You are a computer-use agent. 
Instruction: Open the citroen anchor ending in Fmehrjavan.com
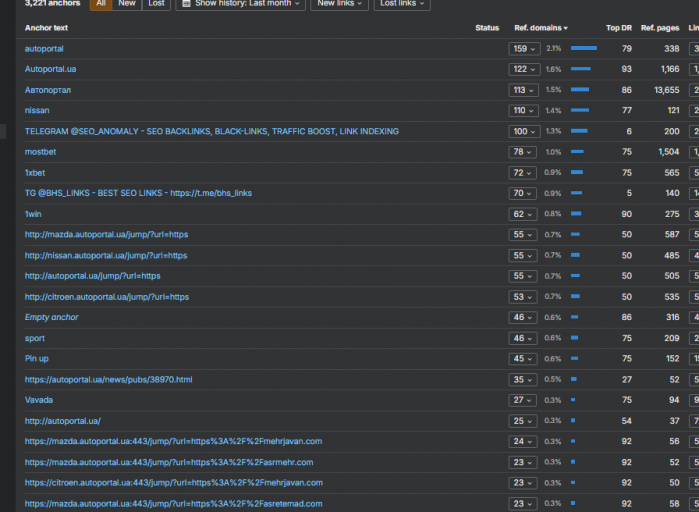(174, 483)
